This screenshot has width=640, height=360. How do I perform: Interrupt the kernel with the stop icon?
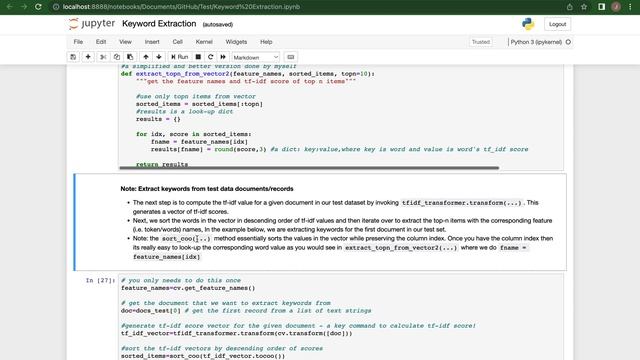pyautogui.click(x=198, y=57)
